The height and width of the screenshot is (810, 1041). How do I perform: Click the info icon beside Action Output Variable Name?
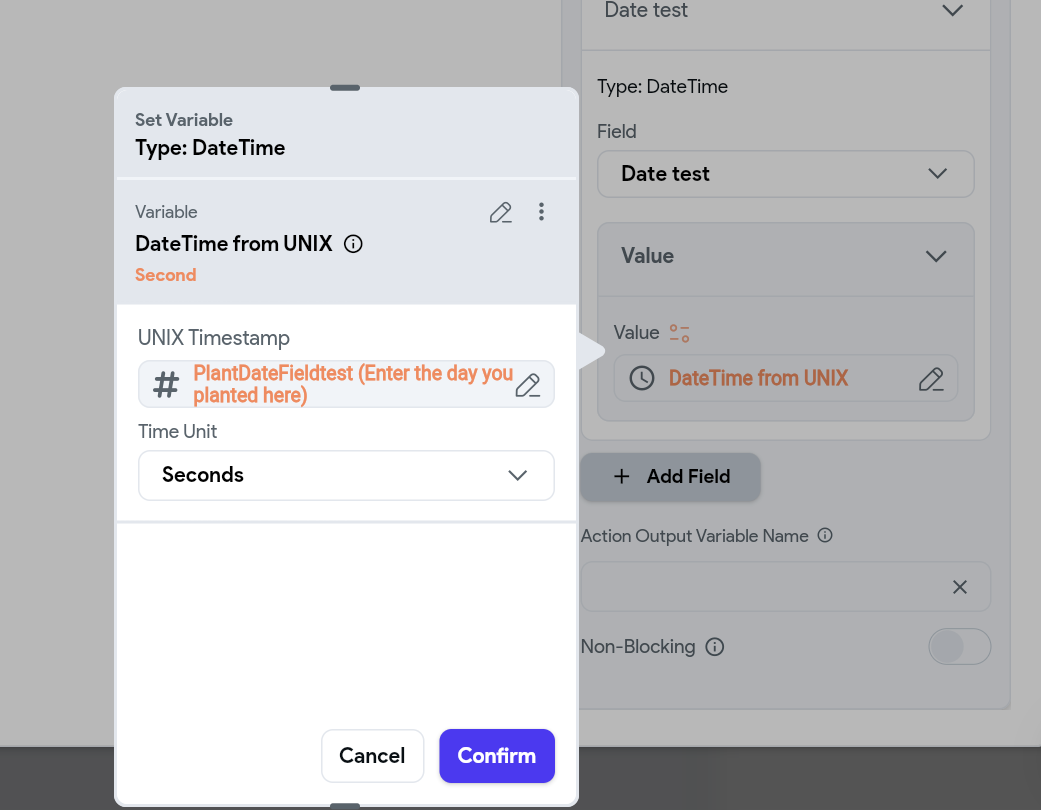click(x=825, y=536)
